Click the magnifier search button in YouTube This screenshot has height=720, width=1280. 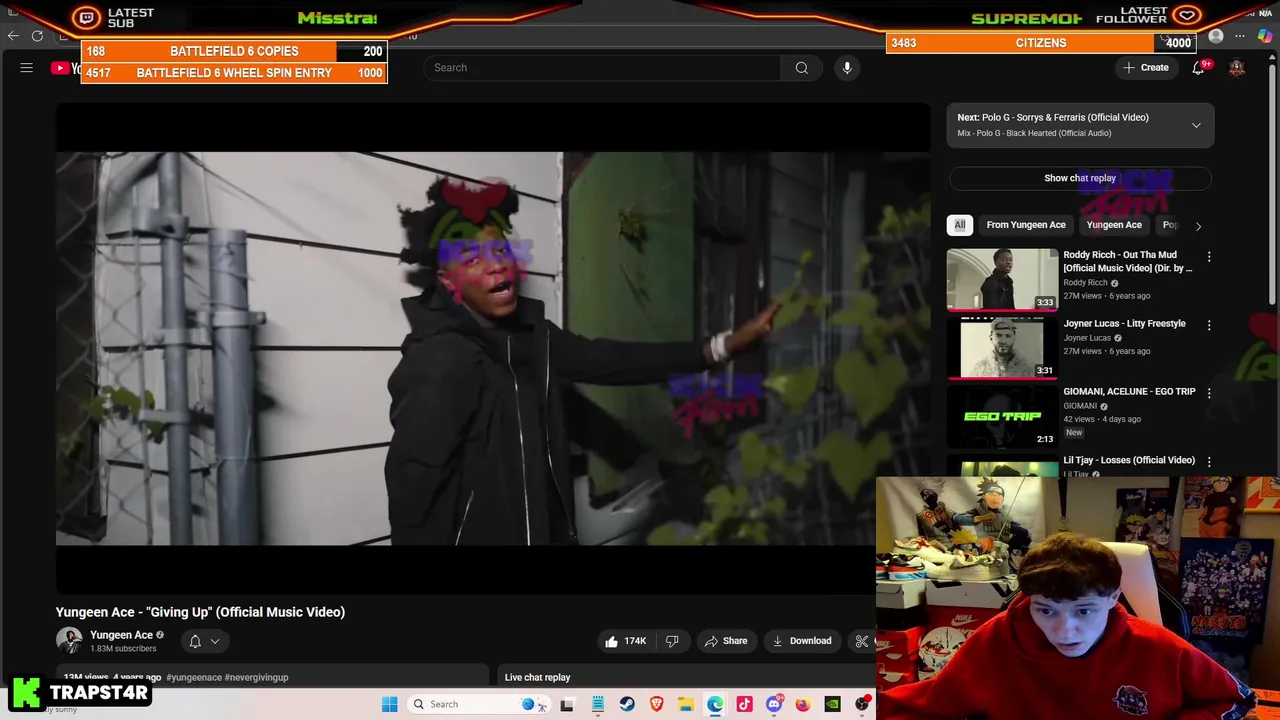click(802, 68)
